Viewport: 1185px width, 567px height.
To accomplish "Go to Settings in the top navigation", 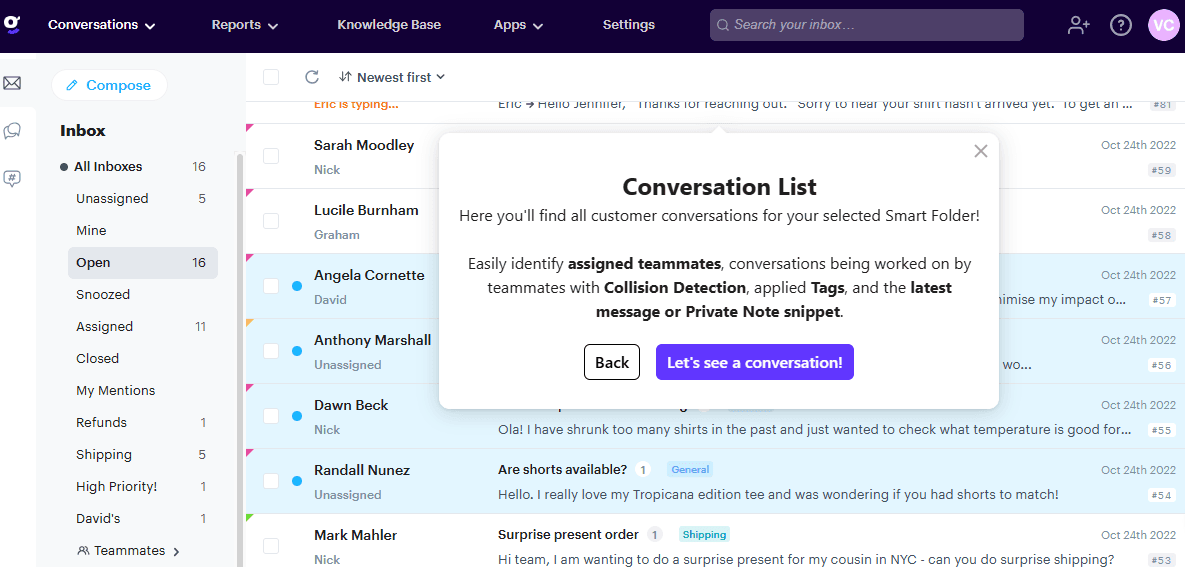I will tap(628, 25).
